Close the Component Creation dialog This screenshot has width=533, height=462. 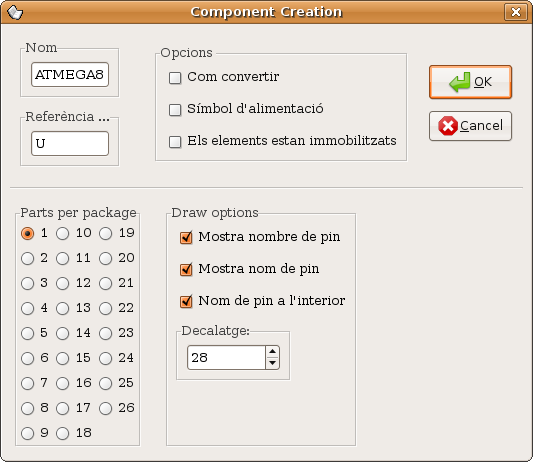click(x=515, y=12)
